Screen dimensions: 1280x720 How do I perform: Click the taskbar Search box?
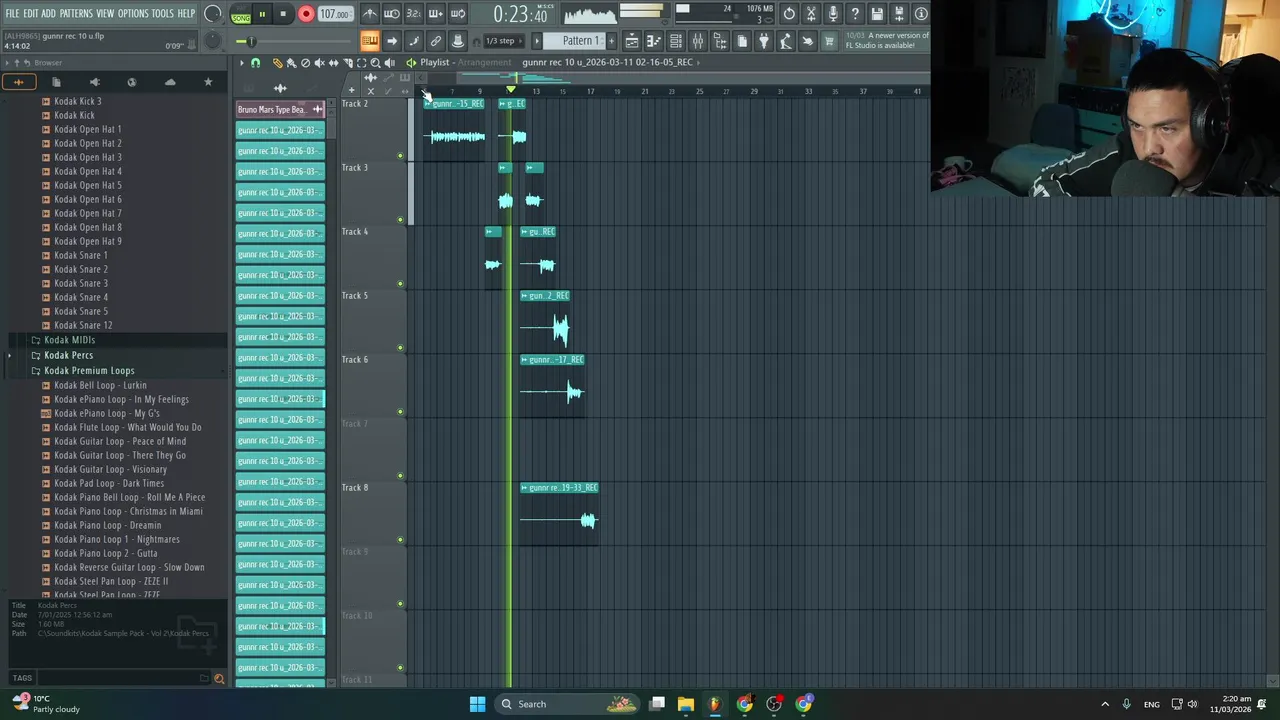click(567, 704)
